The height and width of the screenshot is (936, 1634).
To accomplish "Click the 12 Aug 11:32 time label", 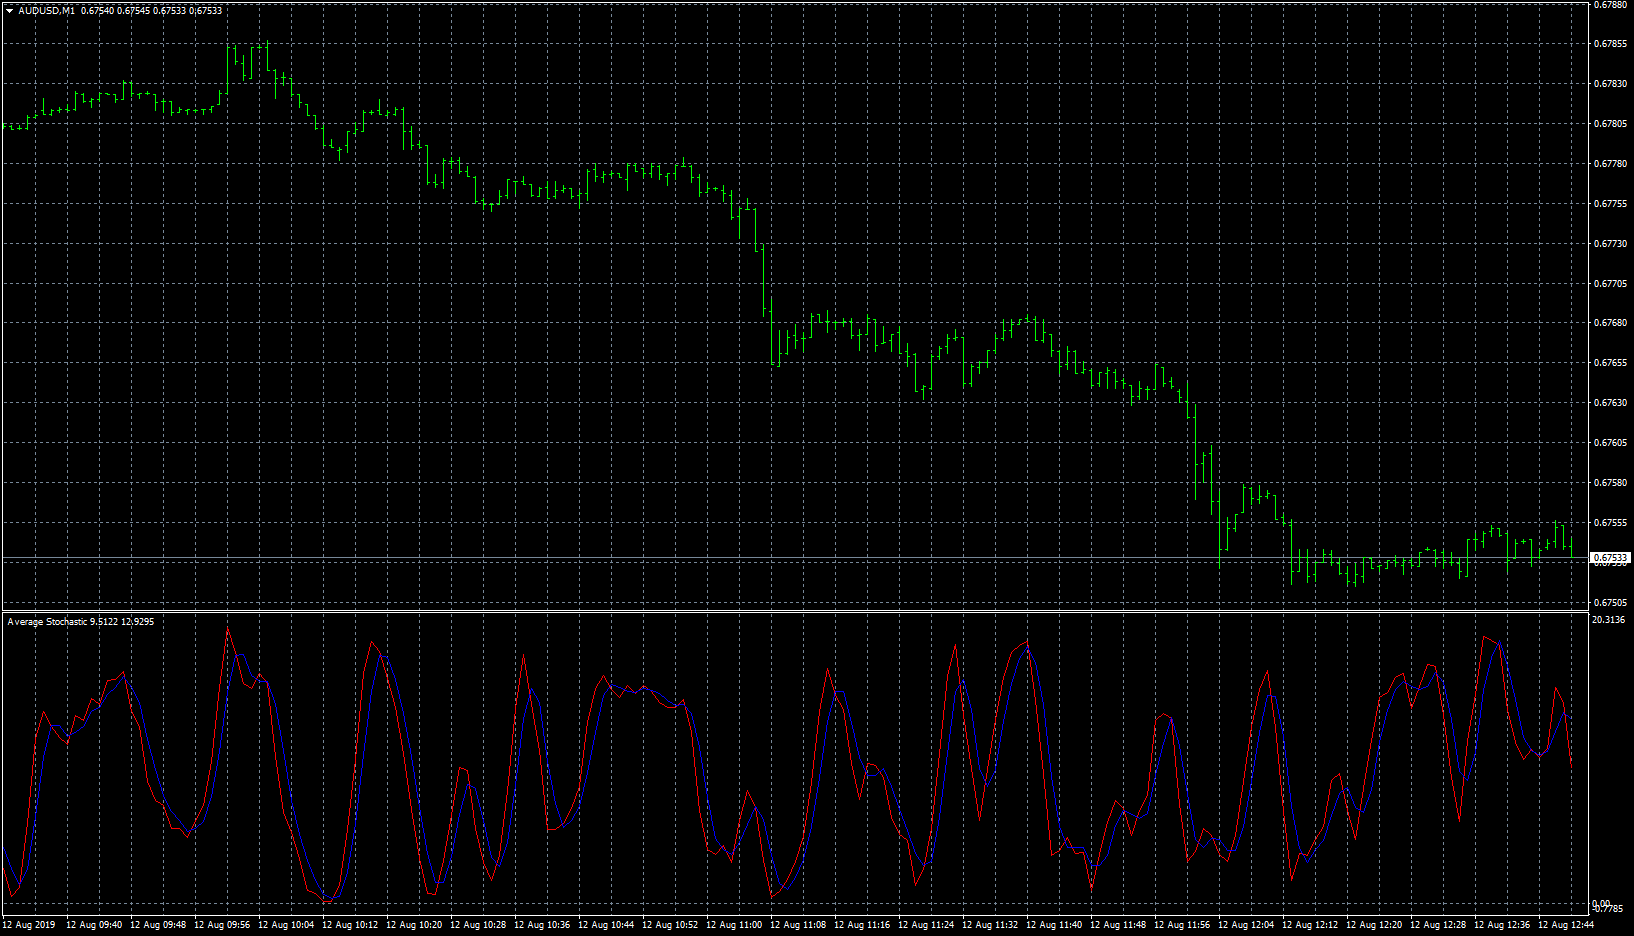I will tap(990, 925).
